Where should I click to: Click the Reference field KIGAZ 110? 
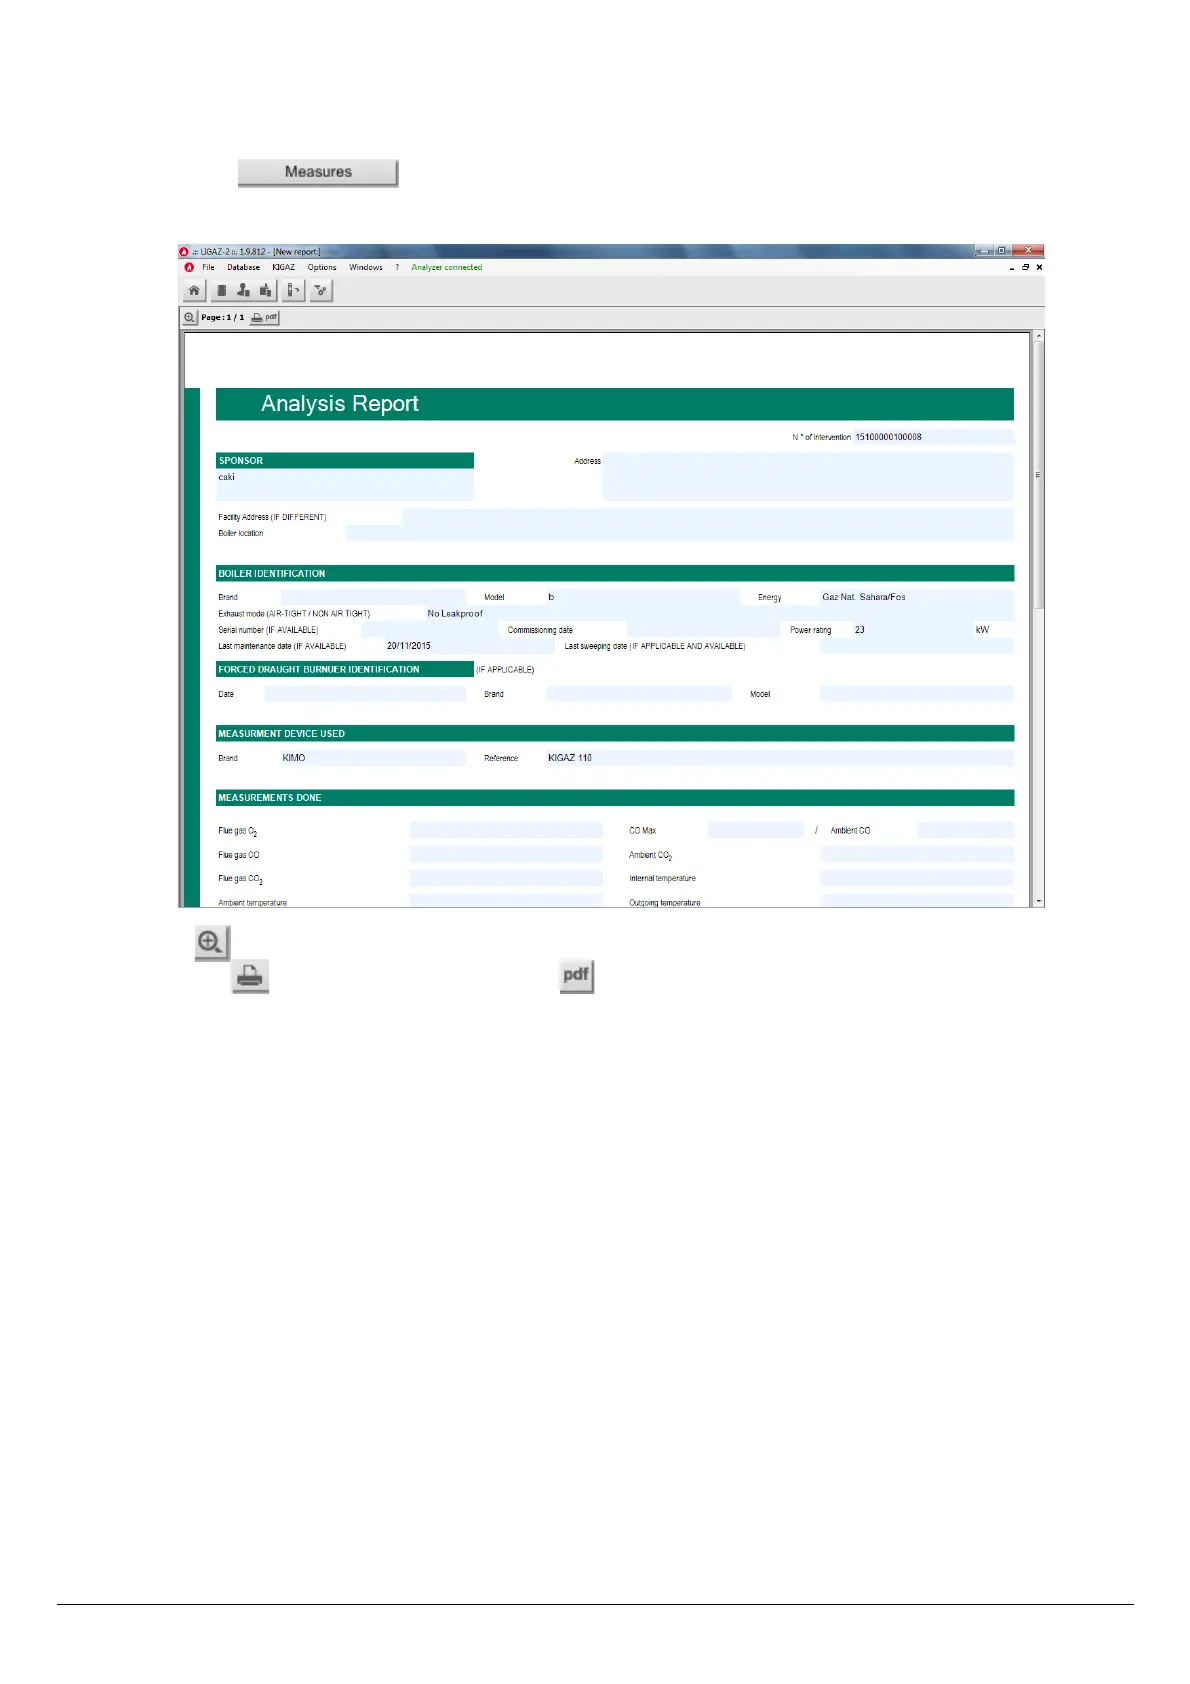[779, 758]
